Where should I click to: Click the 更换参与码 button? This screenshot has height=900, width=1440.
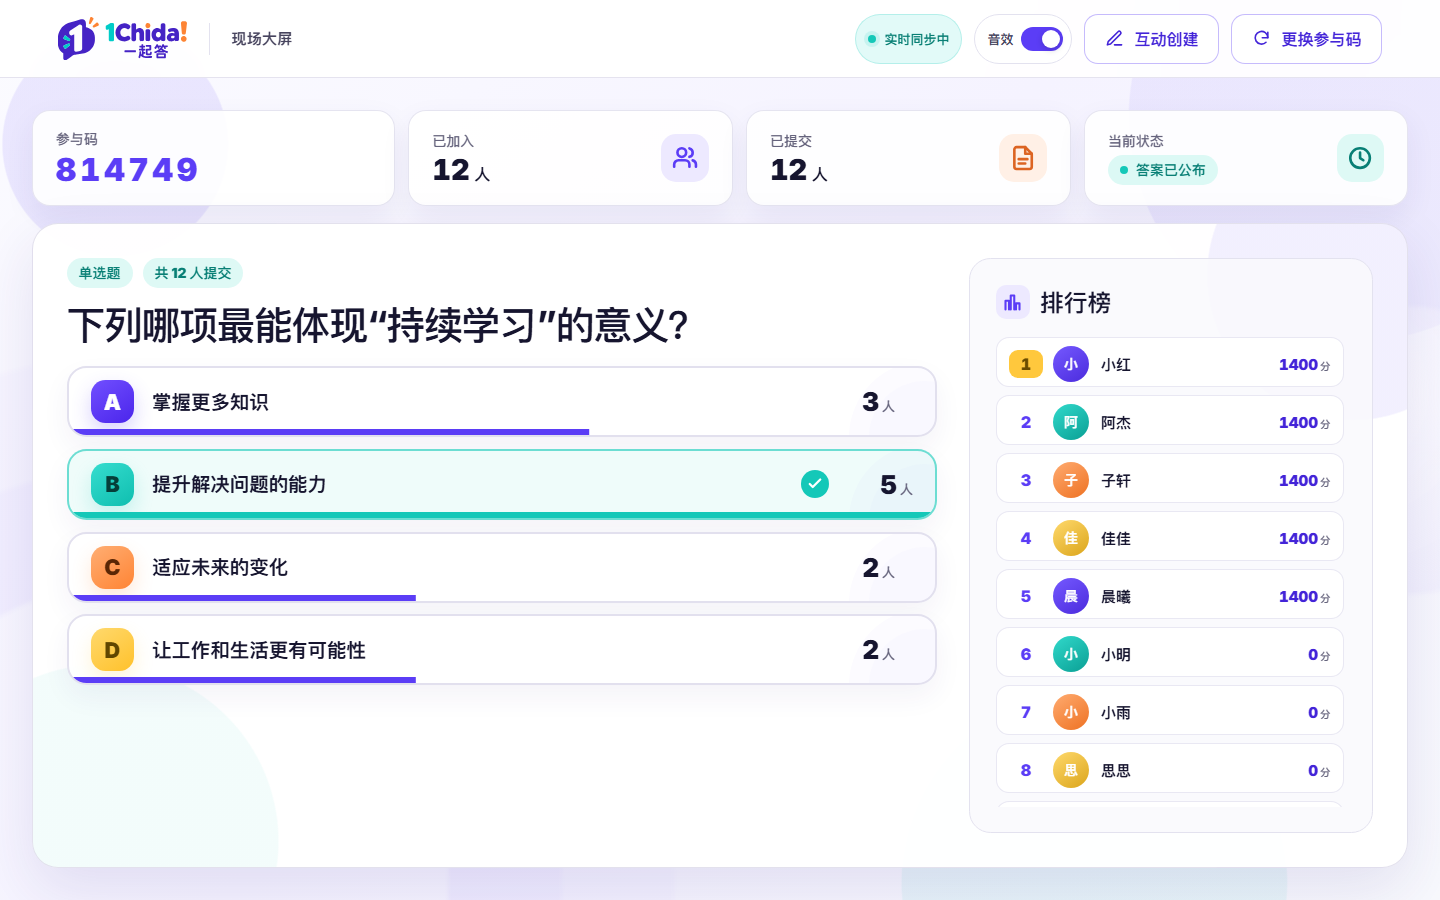[1306, 39]
